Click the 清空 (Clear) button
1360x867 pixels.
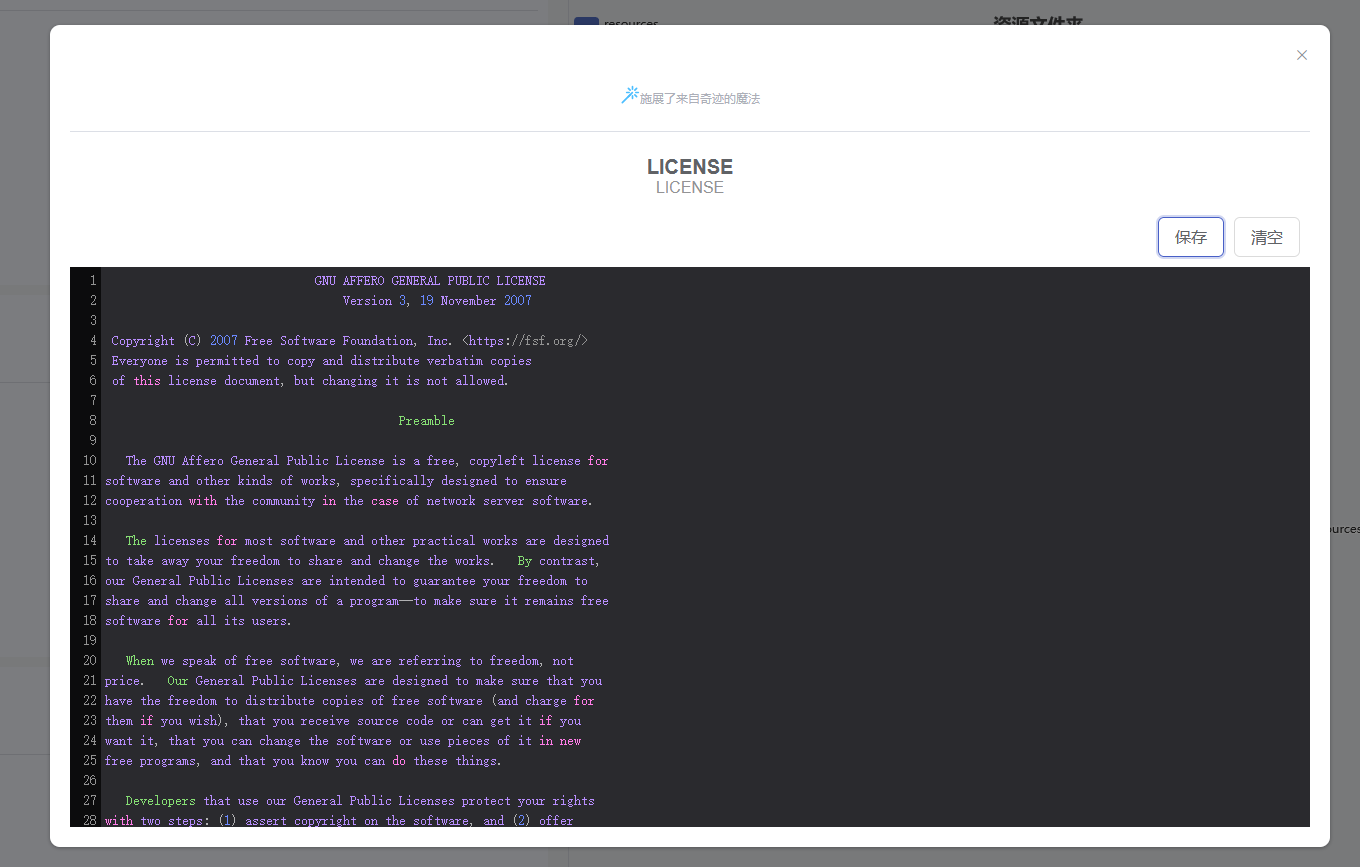click(1266, 237)
